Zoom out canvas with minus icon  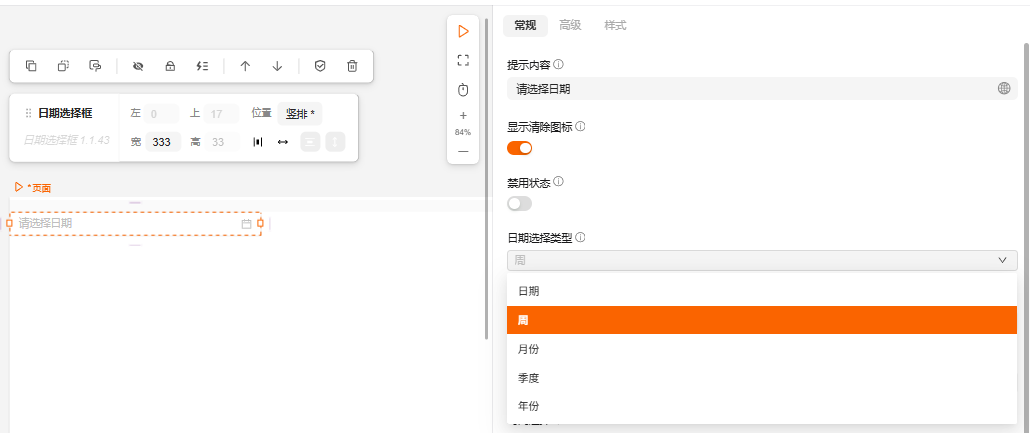[x=463, y=151]
